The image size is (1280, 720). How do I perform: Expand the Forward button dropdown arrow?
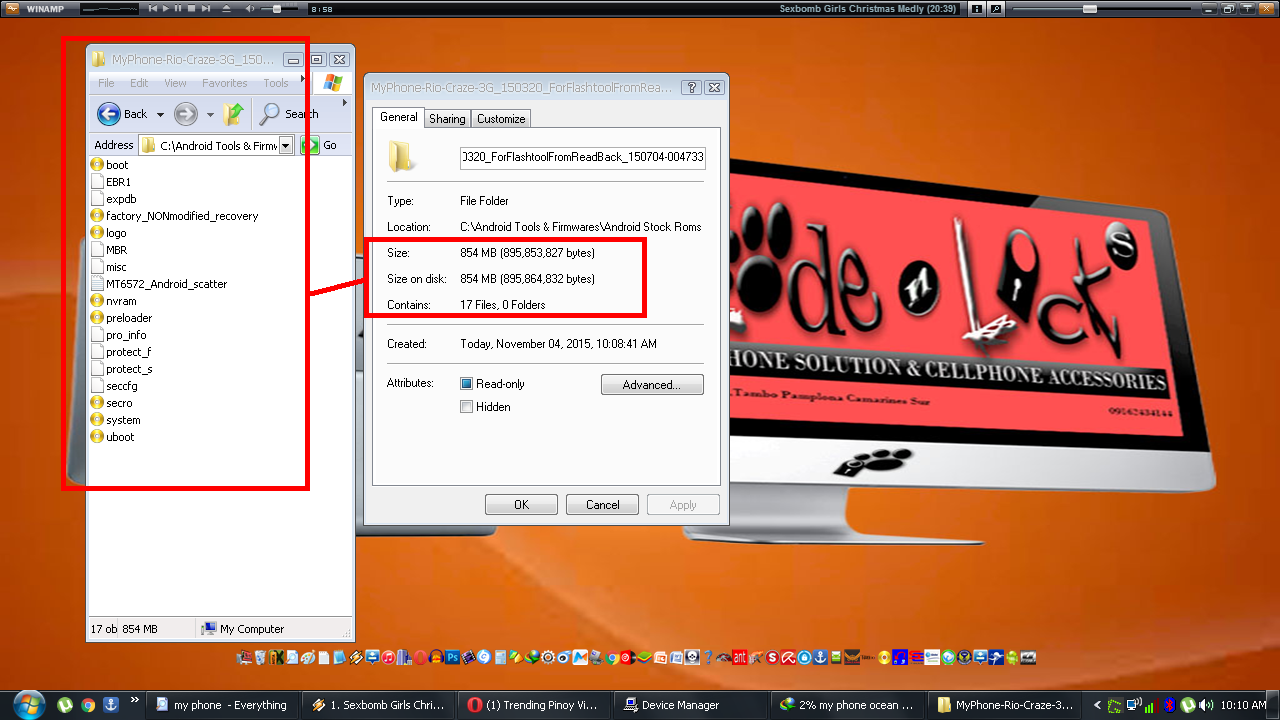point(210,115)
